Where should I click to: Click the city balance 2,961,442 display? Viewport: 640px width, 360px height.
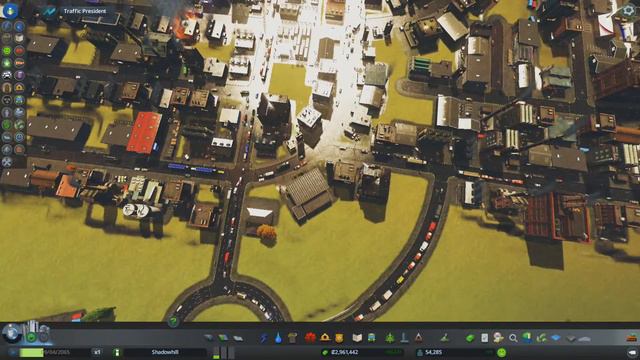[x=344, y=352]
